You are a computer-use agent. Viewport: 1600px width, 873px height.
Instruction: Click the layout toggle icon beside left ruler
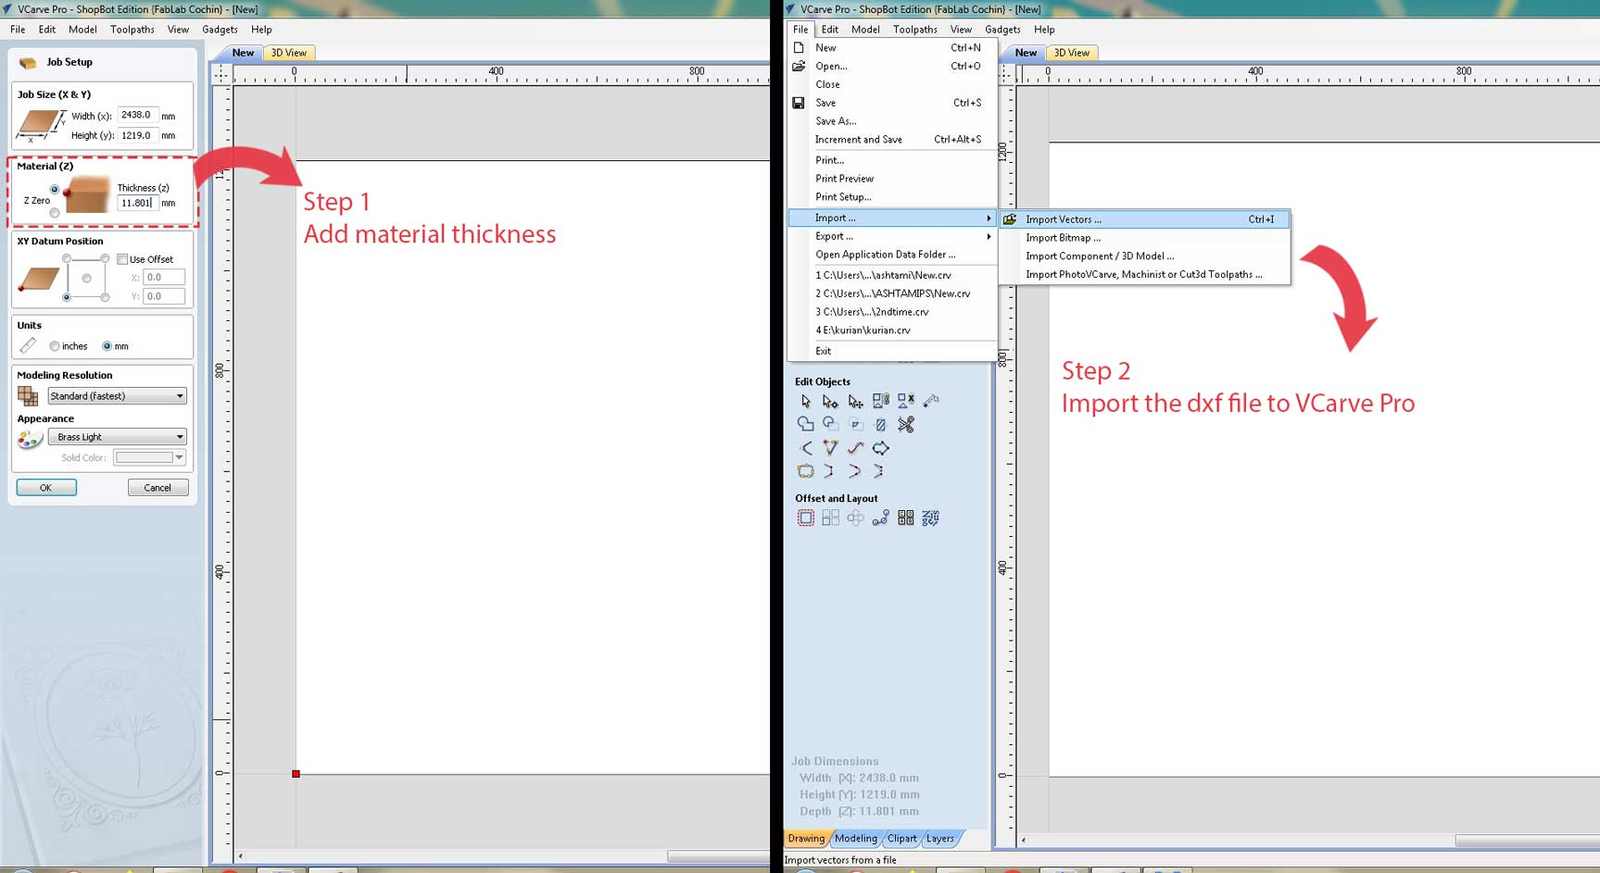click(221, 75)
